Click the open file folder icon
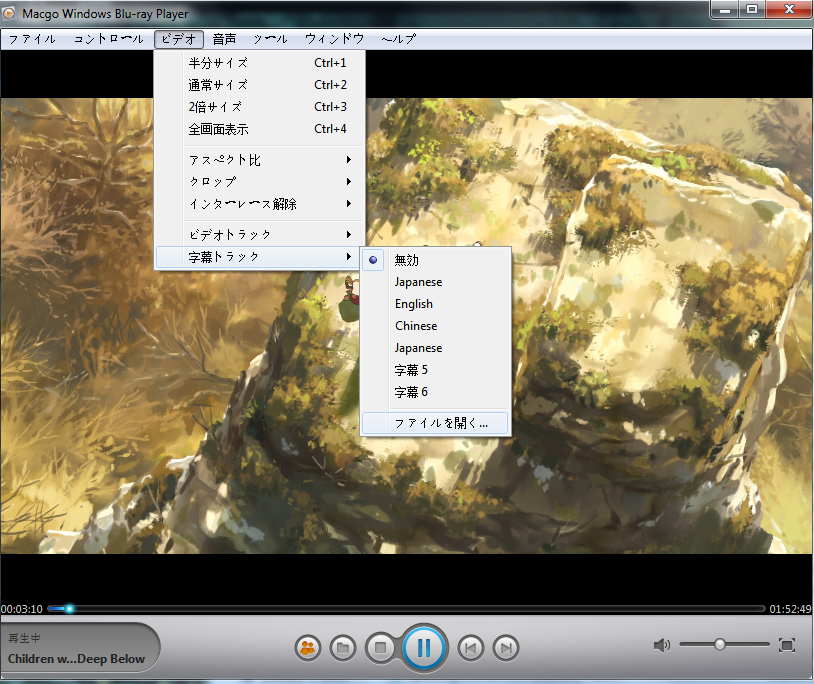 tap(342, 647)
